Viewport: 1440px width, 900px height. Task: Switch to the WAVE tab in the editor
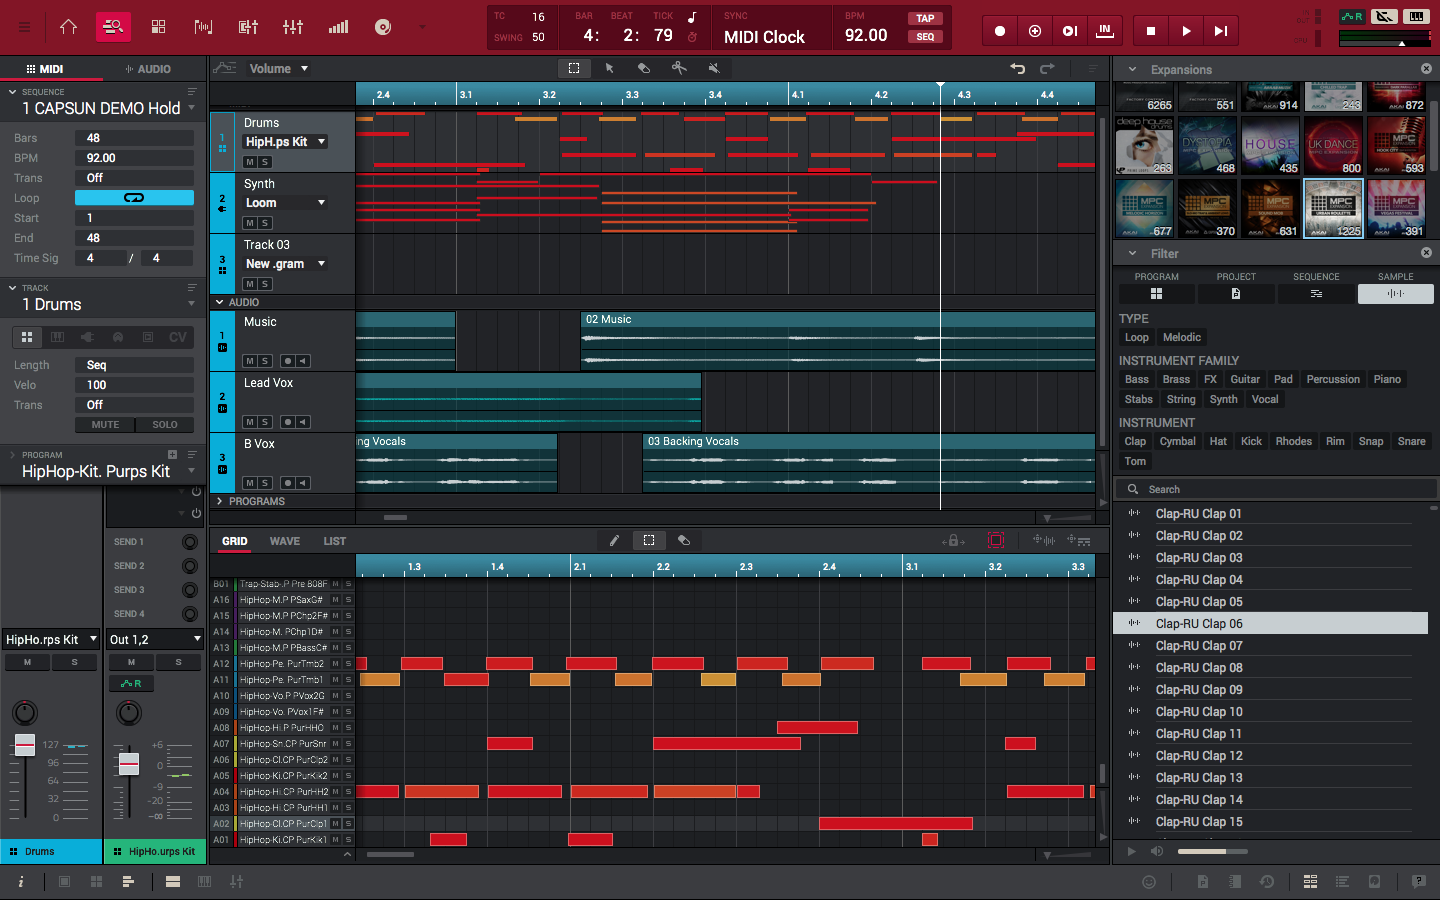tap(285, 540)
